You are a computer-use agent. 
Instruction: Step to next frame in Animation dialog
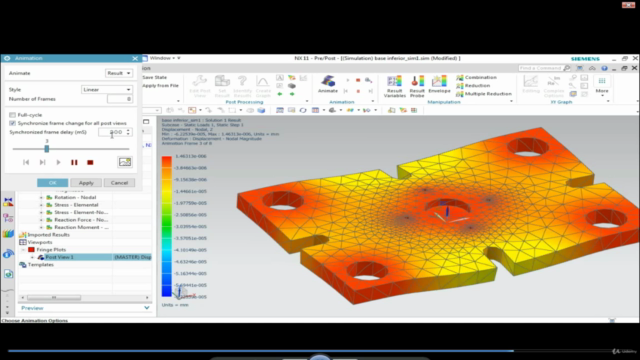coord(42,162)
